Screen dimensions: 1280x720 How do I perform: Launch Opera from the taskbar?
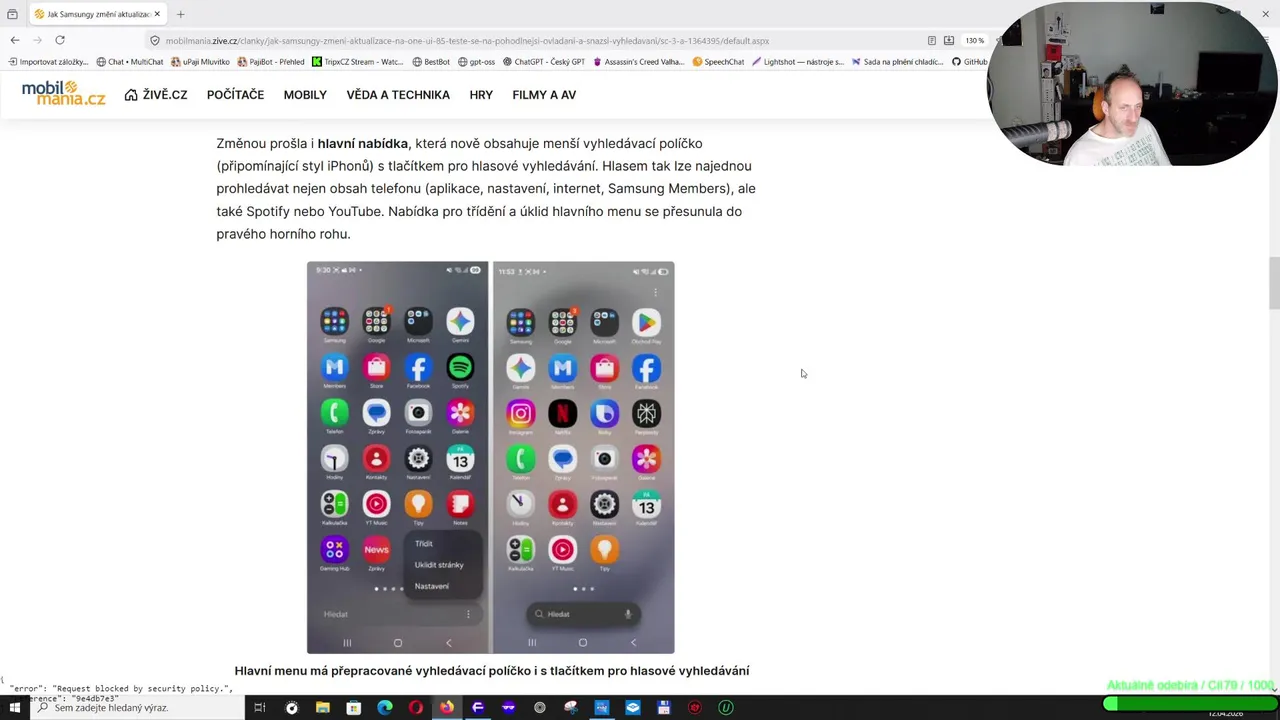click(x=416, y=707)
